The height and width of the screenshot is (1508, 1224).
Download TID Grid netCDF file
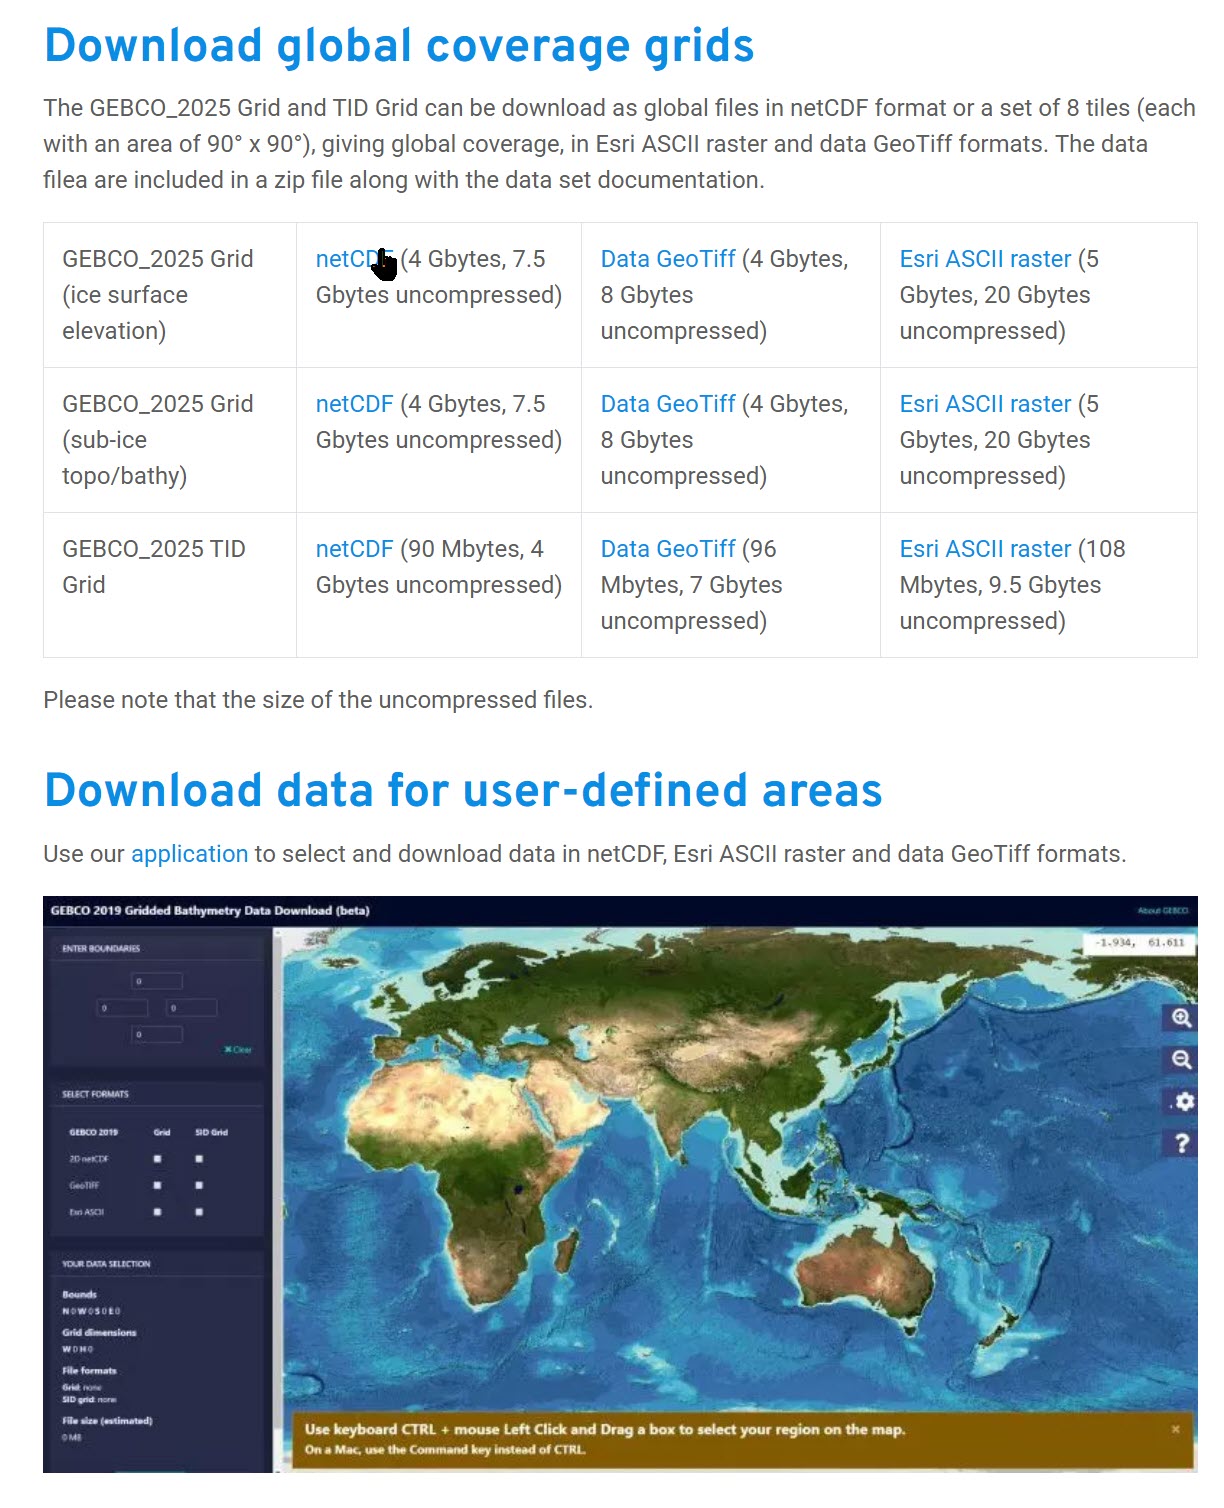click(354, 549)
